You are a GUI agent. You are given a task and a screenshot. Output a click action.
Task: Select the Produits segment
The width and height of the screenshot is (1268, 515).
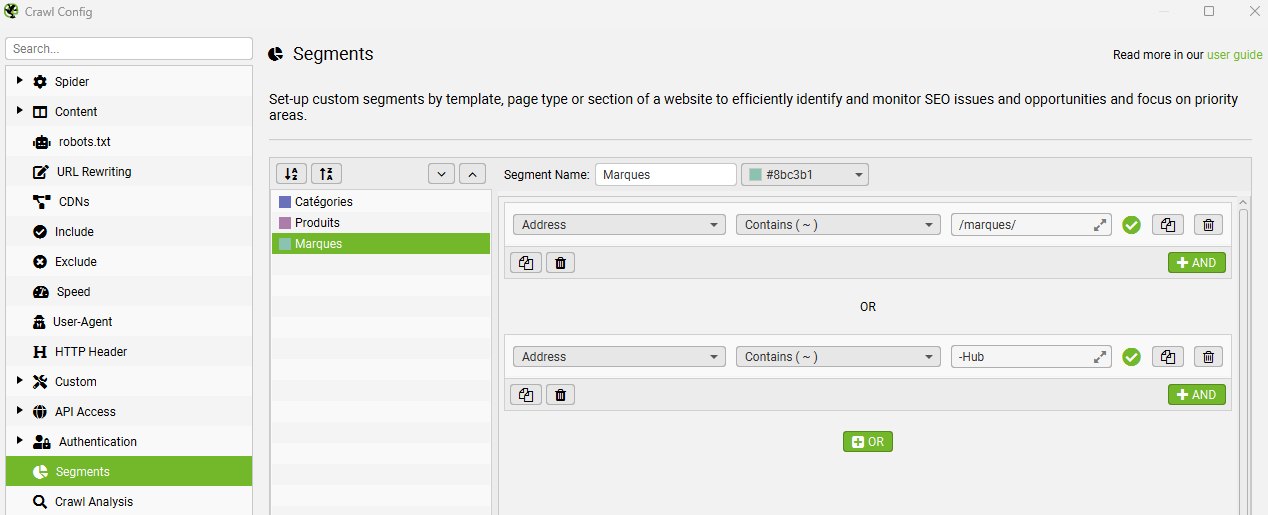[317, 222]
